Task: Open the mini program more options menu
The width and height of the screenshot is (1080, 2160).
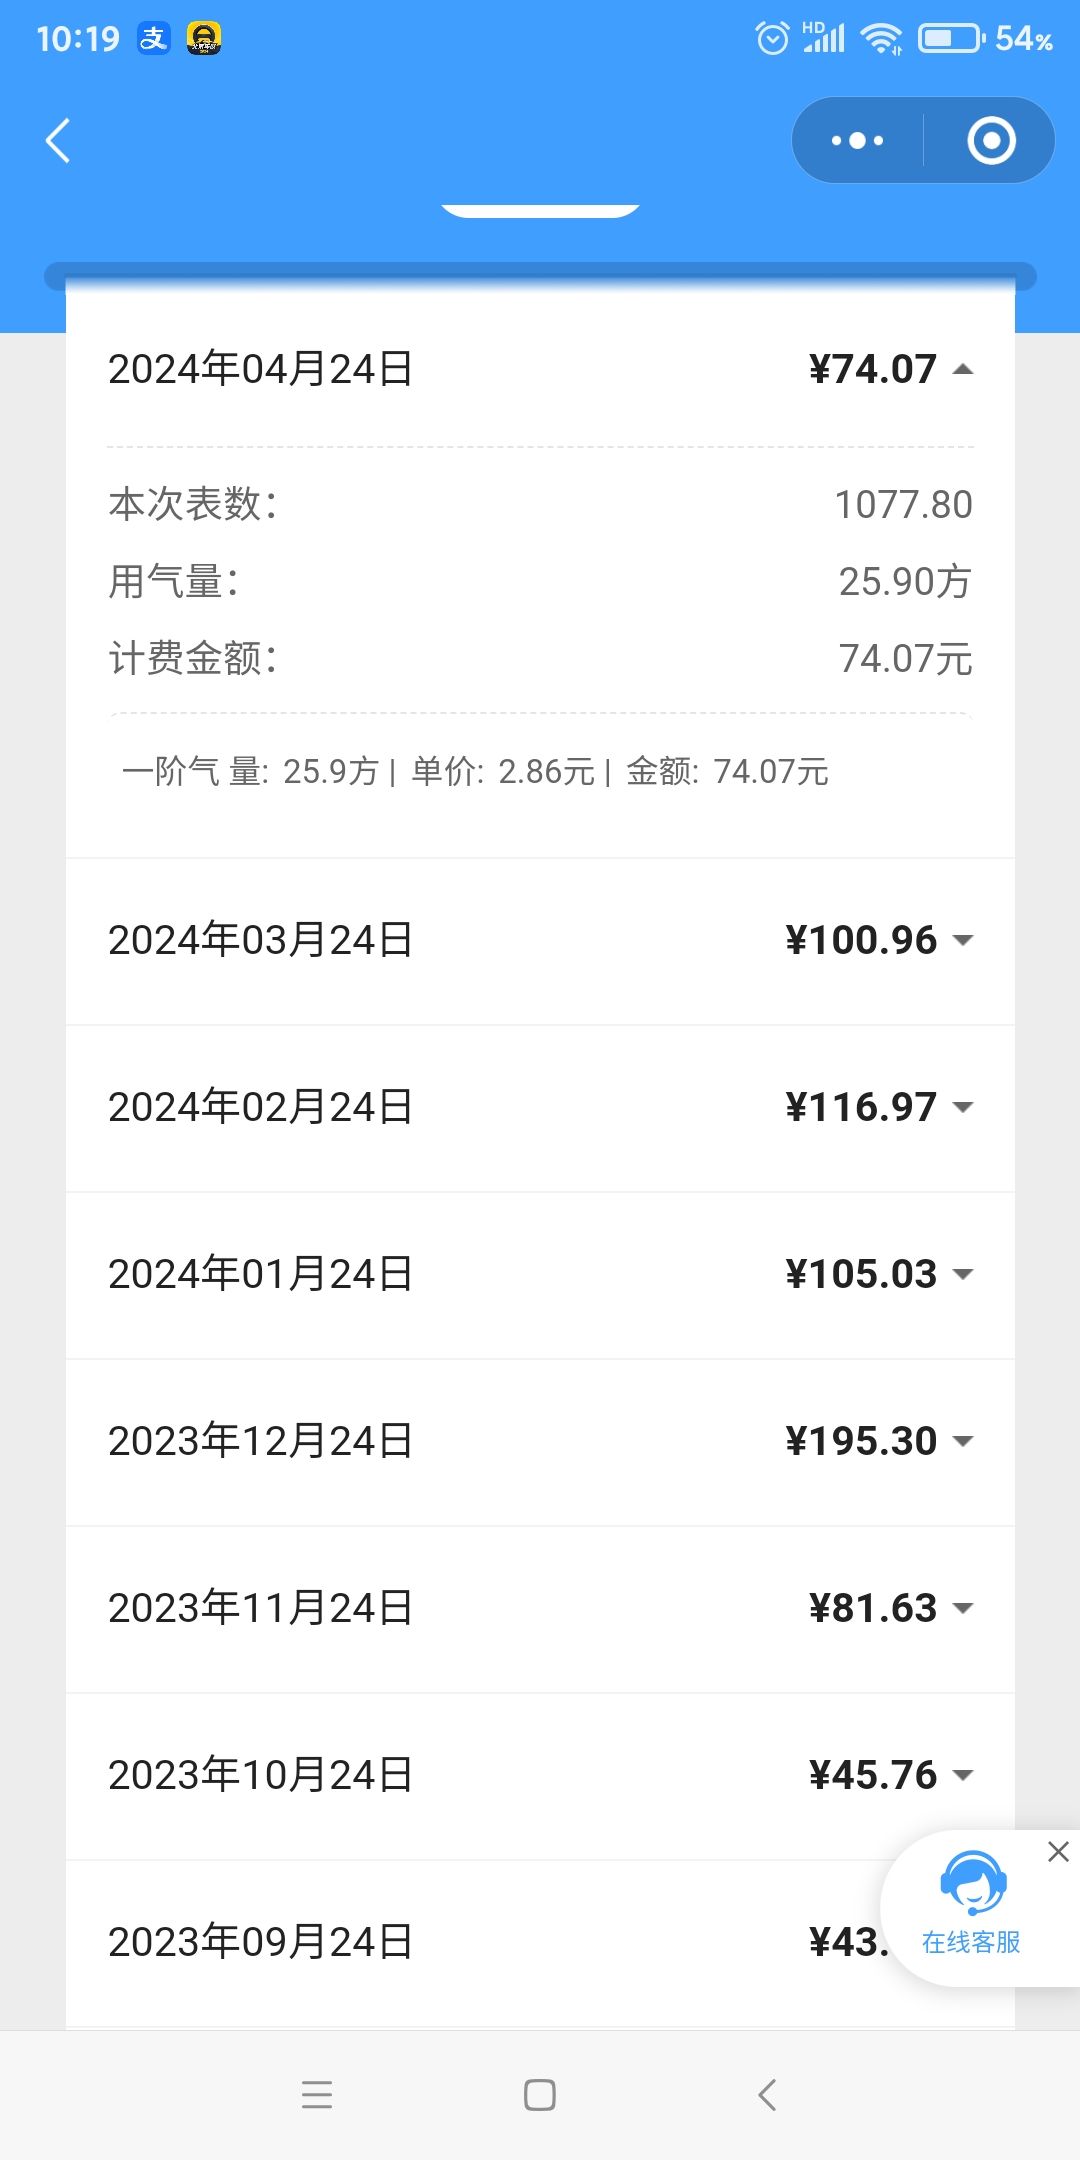Action: click(858, 141)
